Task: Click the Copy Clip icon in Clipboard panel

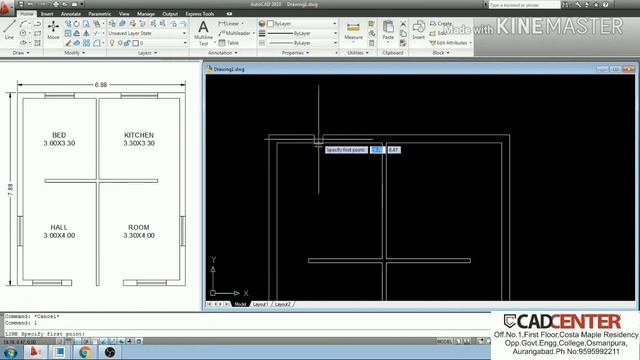Action: (x=403, y=33)
